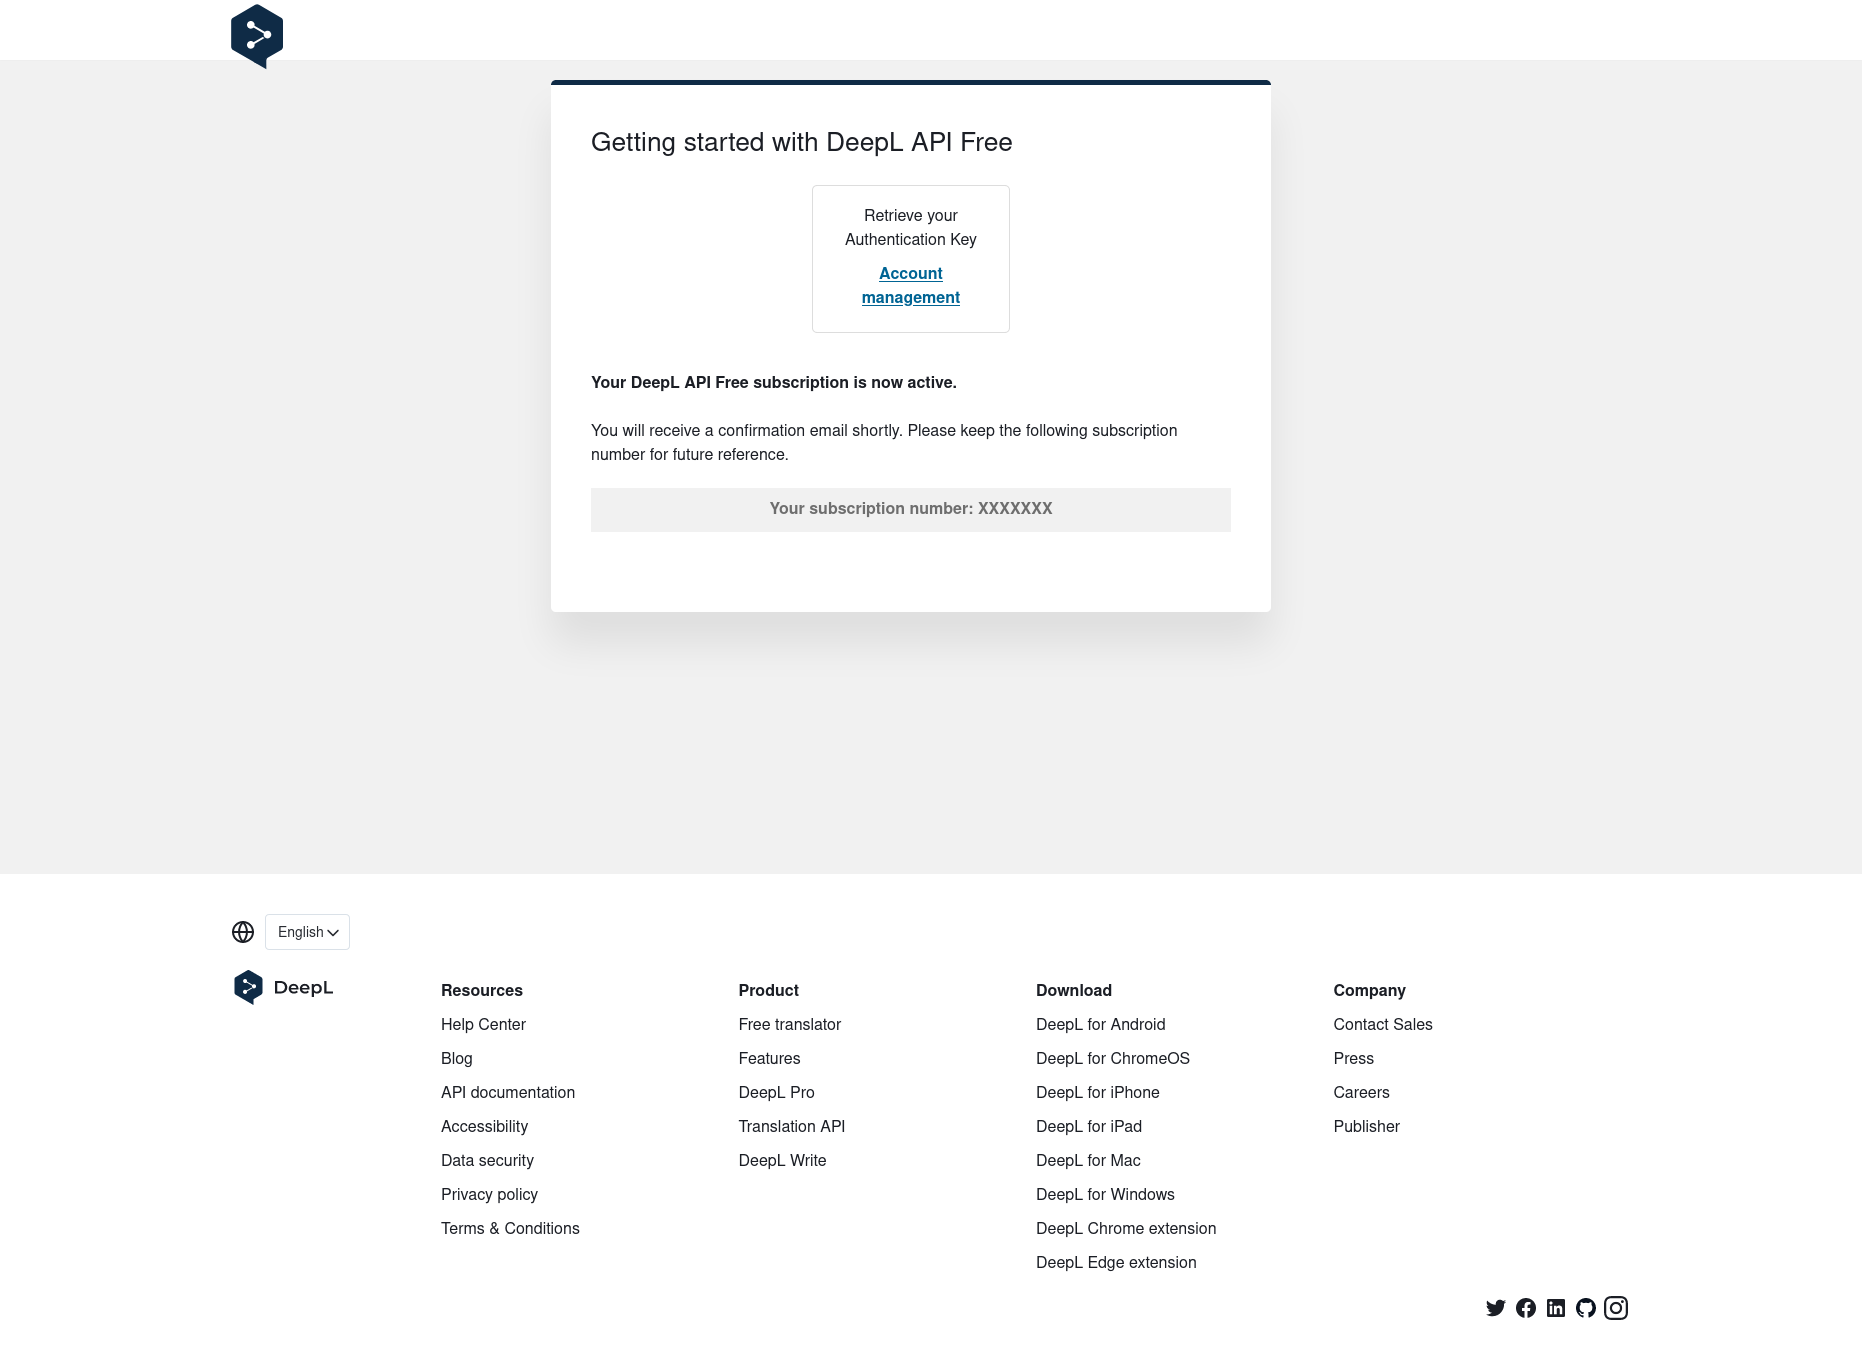Viewport: 1862px width, 1360px height.
Task: Open DeepL for Windows download link
Action: 1105,1194
